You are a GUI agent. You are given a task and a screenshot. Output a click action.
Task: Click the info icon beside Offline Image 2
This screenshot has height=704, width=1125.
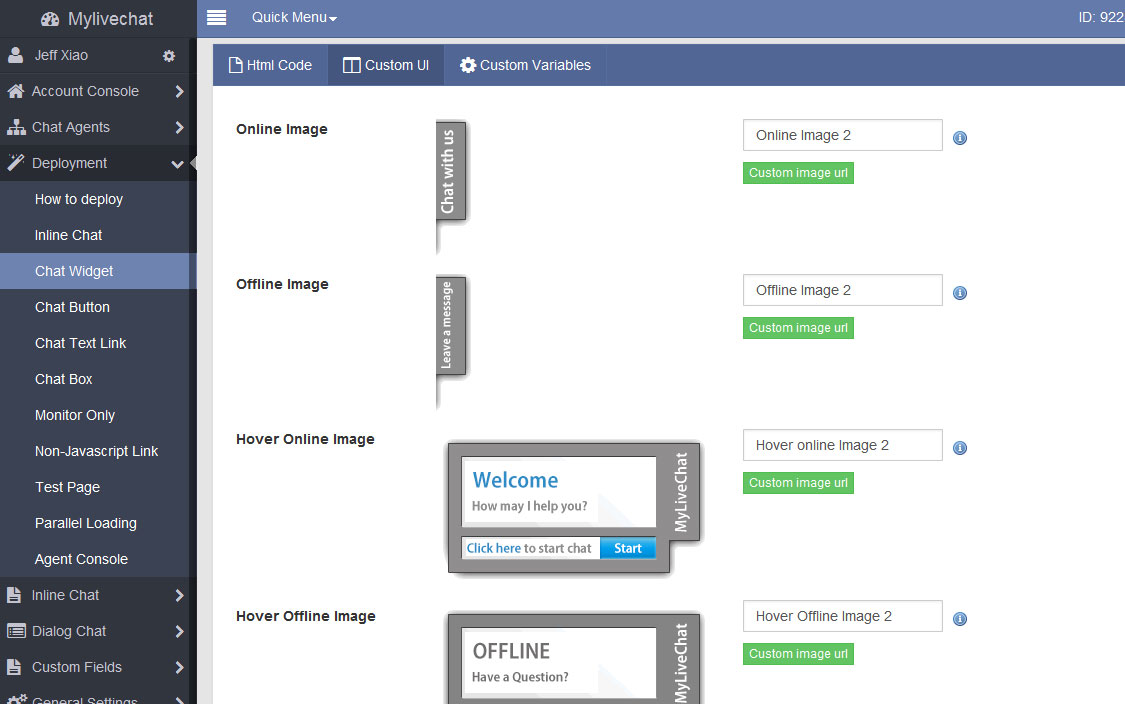coord(960,293)
